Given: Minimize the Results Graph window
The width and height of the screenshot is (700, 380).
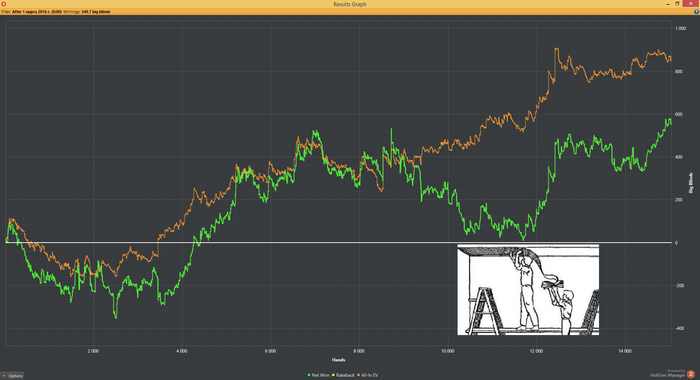Looking at the screenshot, I should pos(668,4).
